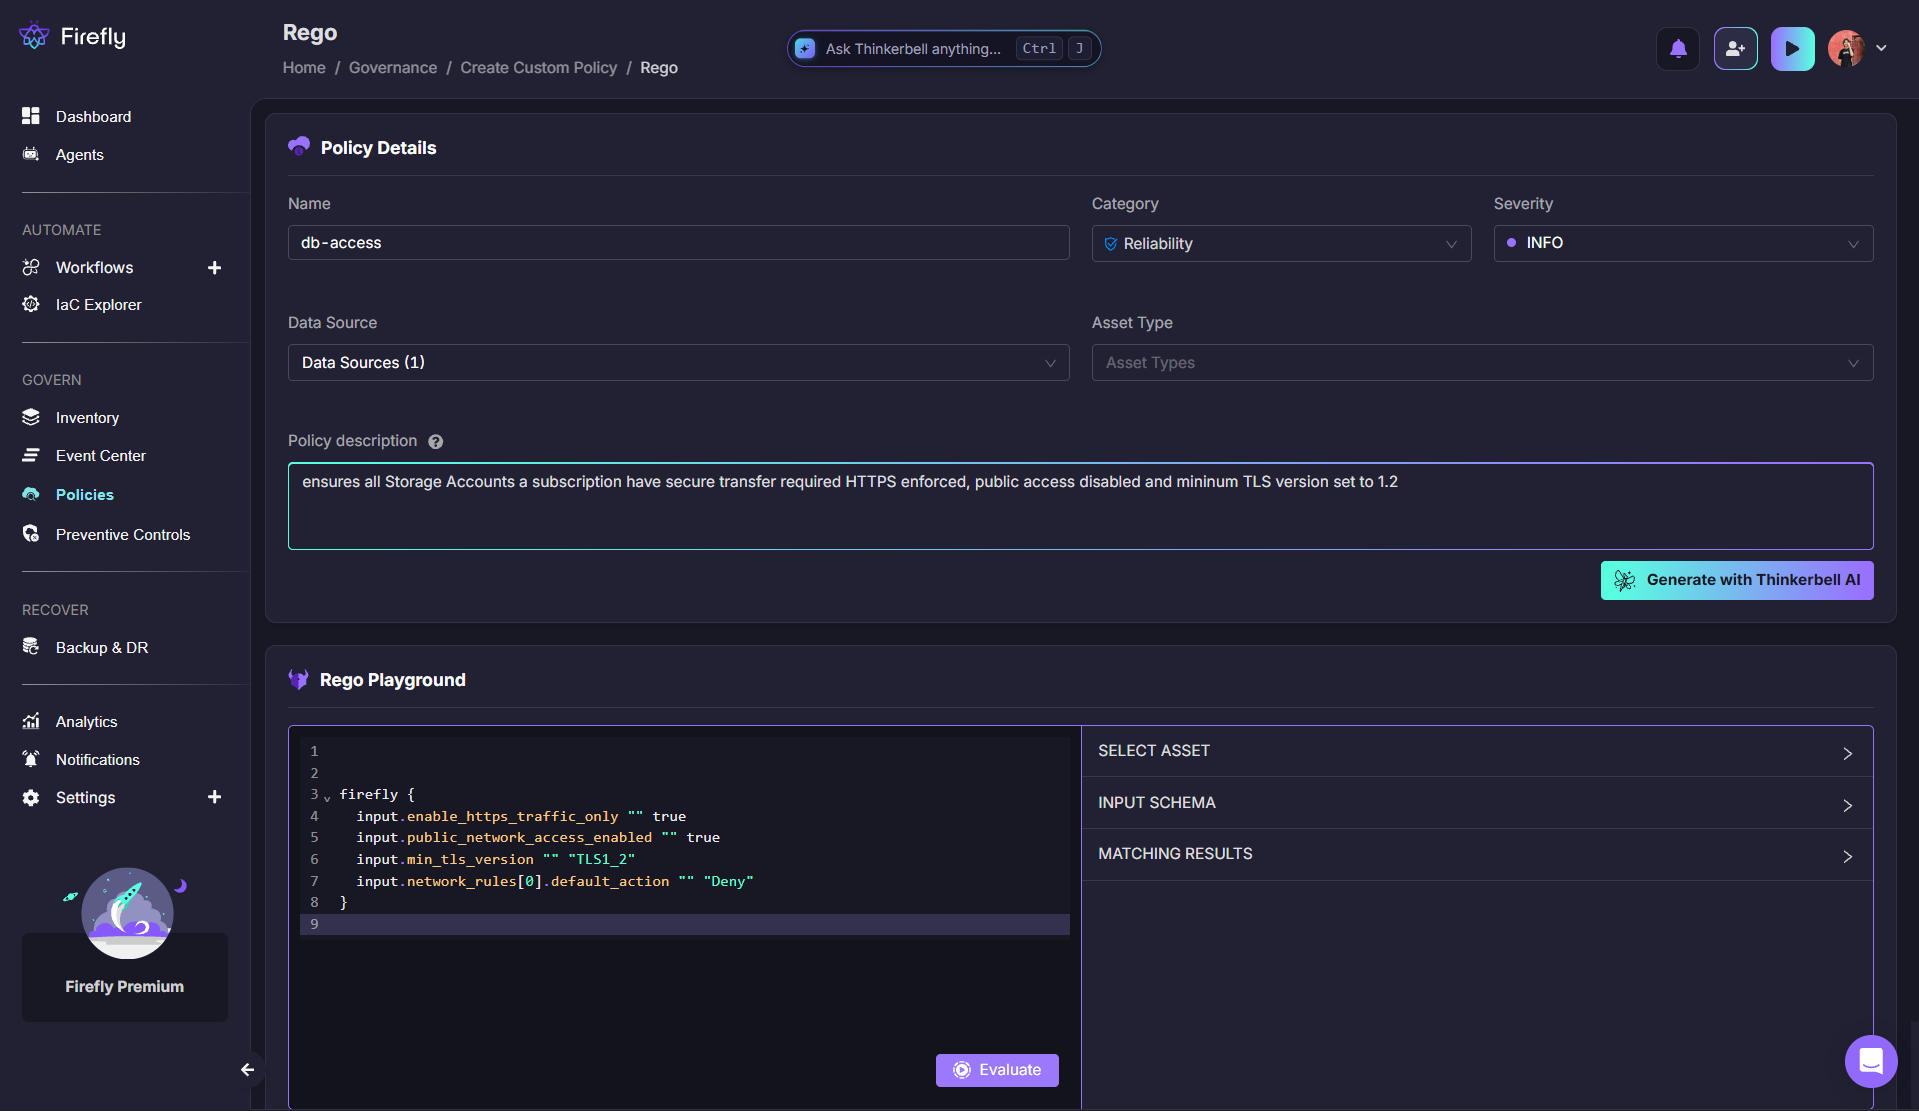Open the Severity dropdown showing INFO

point(1683,243)
